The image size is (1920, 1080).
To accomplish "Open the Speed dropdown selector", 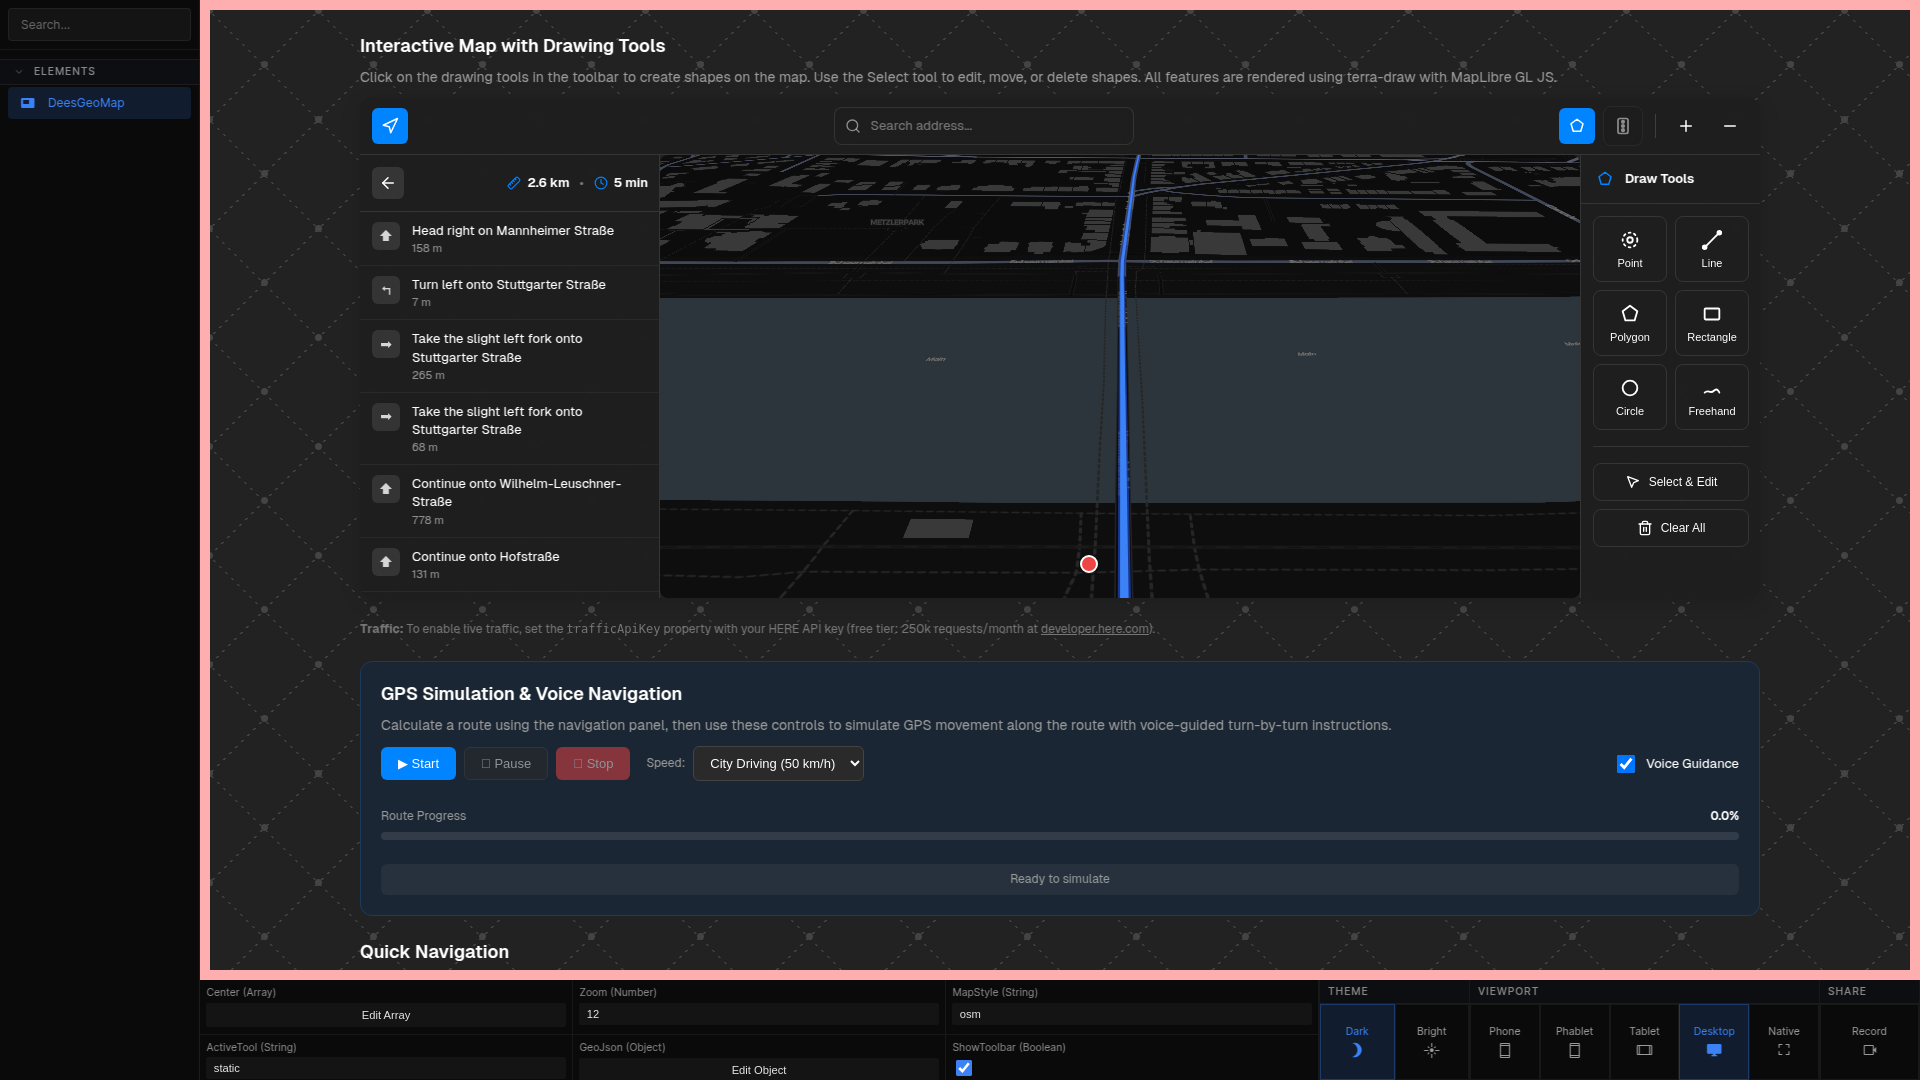I will [x=778, y=764].
